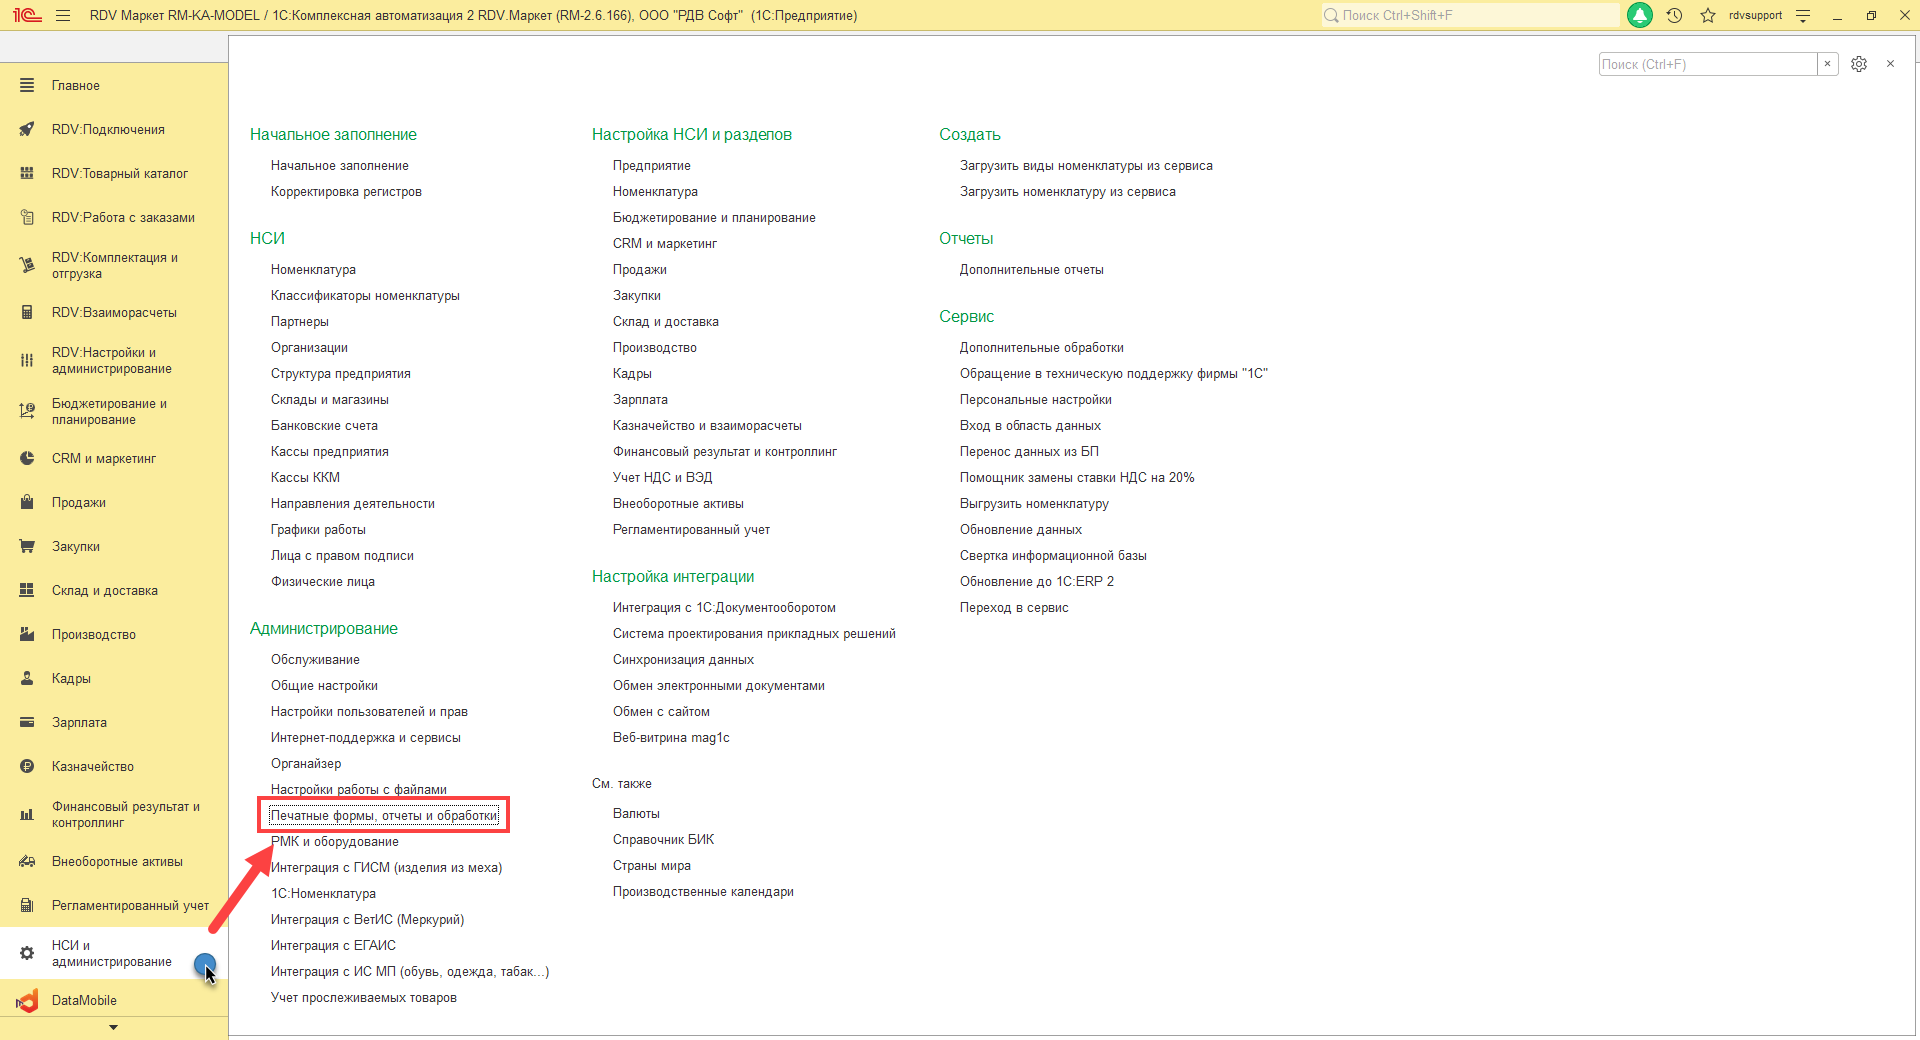
Task: Open RDV:Настройки и администрирование section icon
Action: (x=27, y=360)
